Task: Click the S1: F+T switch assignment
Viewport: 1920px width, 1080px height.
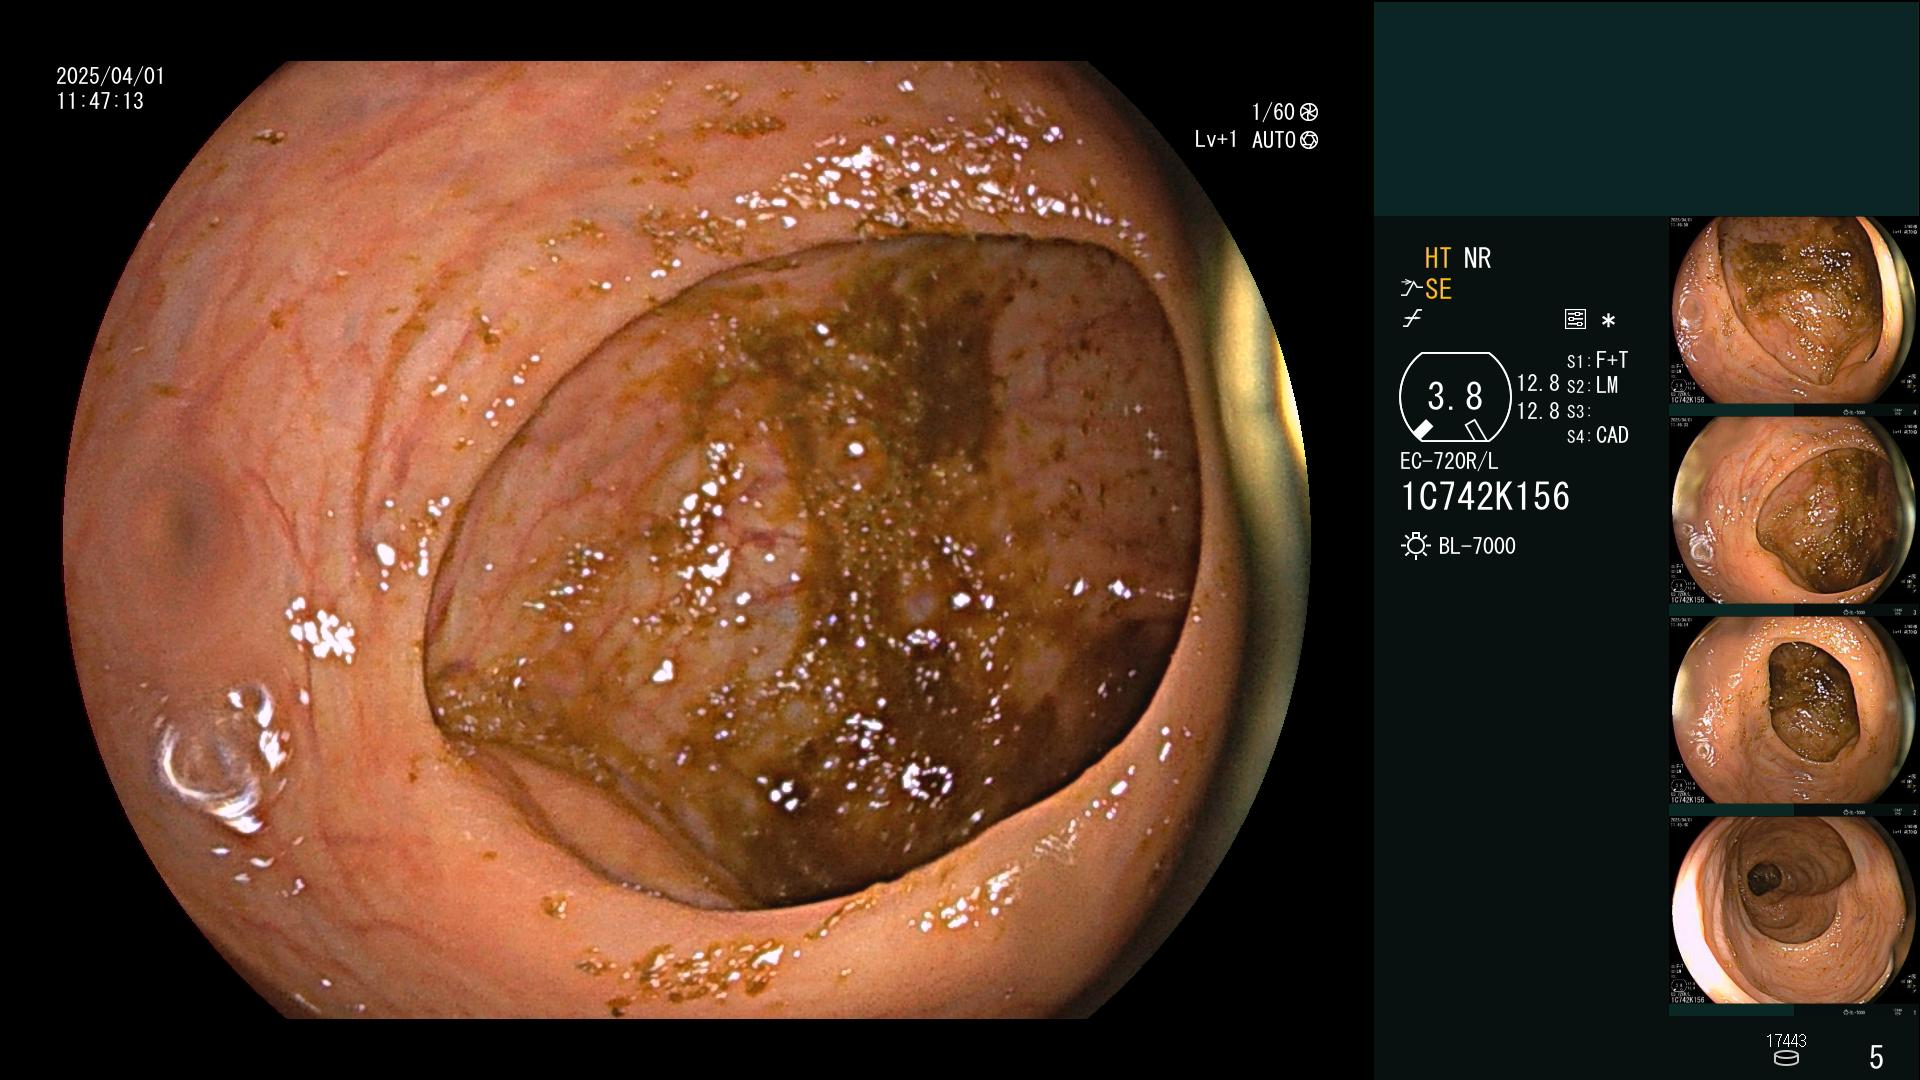Action: tap(1597, 360)
